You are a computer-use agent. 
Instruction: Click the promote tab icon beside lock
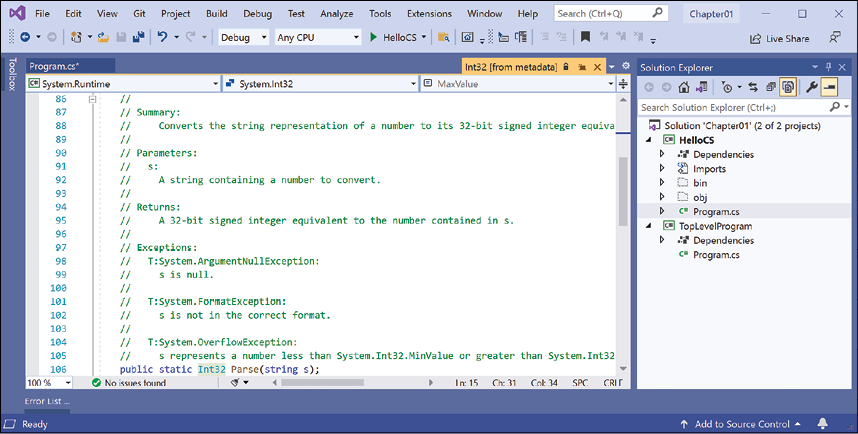(x=582, y=67)
